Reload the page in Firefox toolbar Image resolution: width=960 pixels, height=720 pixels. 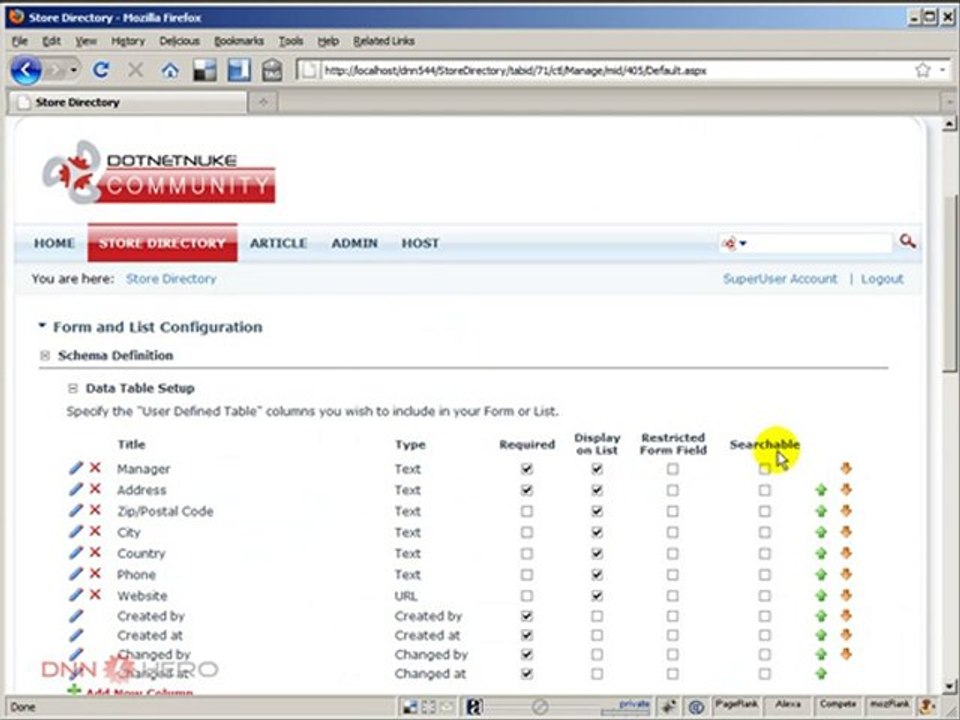[101, 70]
